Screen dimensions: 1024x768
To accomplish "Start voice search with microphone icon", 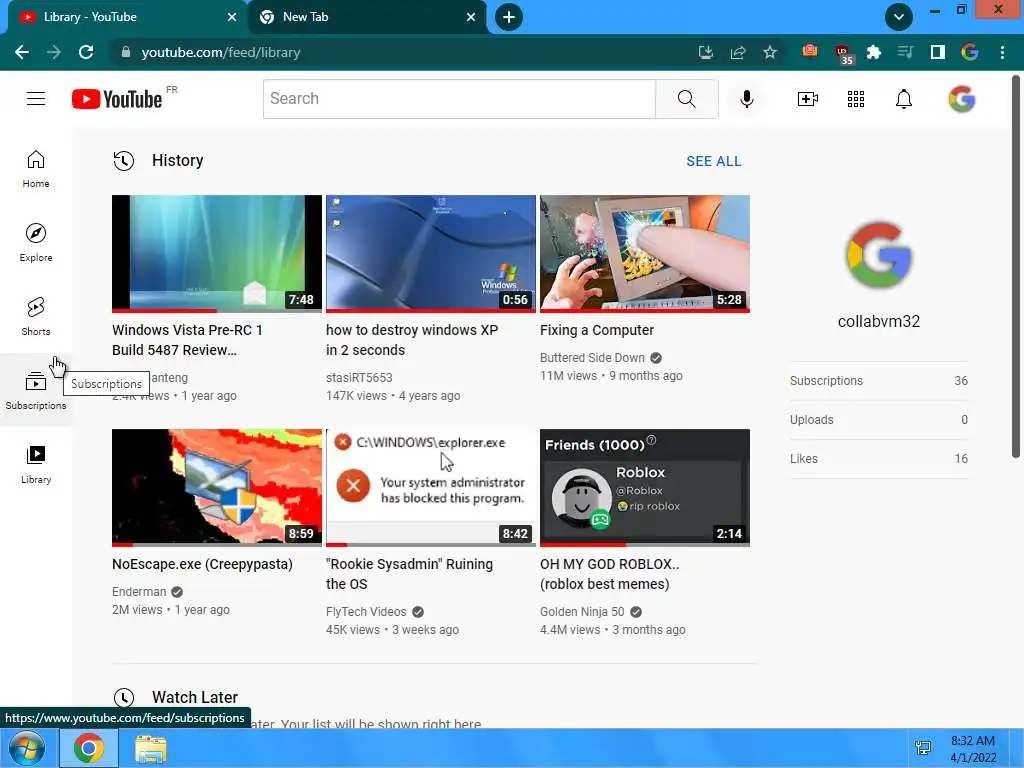I will click(746, 99).
